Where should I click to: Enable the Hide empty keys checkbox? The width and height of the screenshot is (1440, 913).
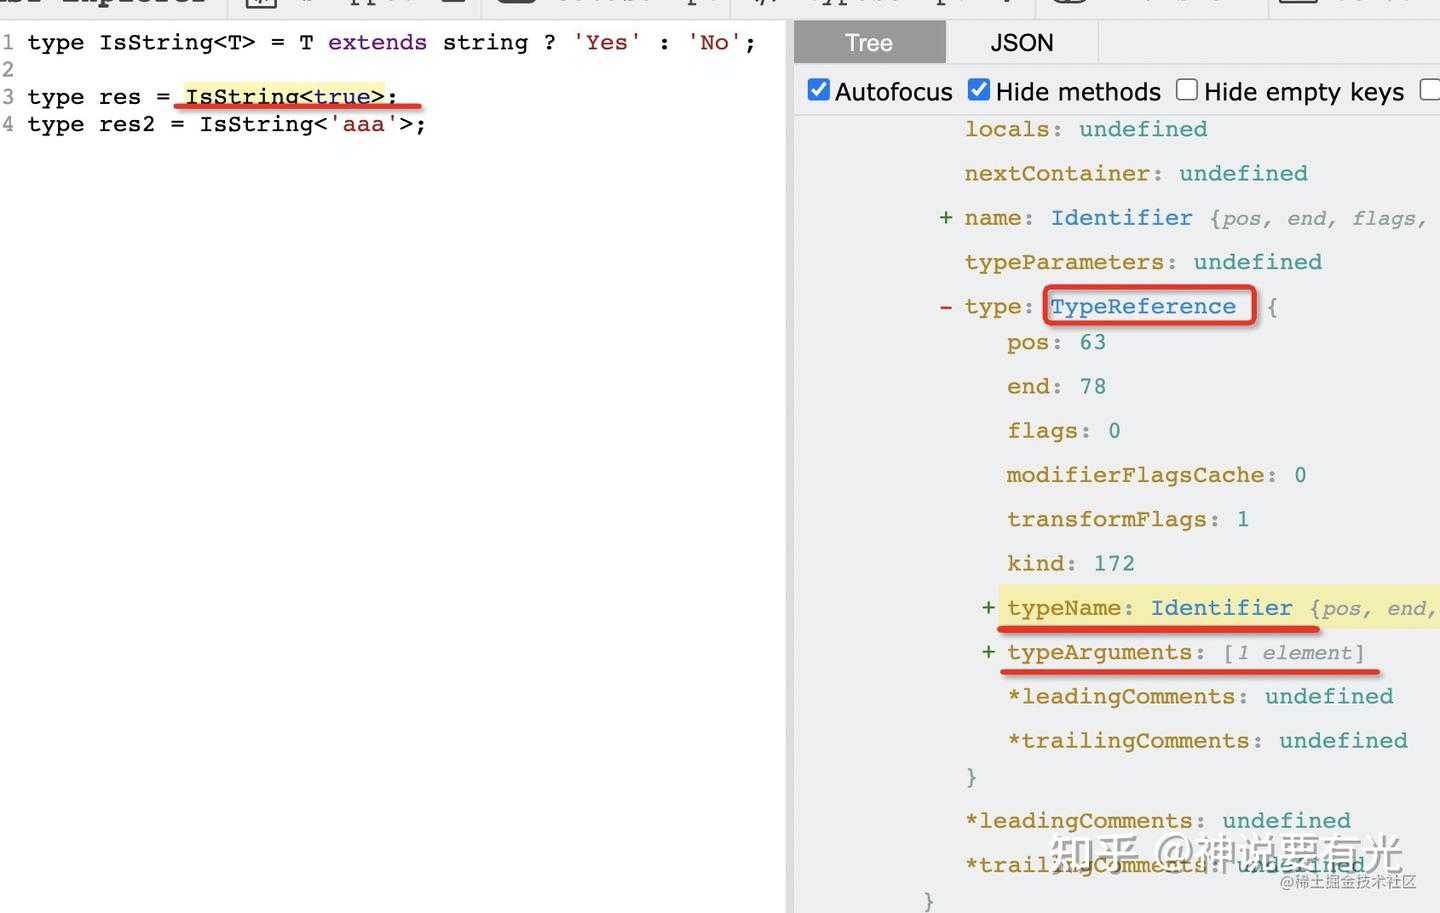[1187, 90]
